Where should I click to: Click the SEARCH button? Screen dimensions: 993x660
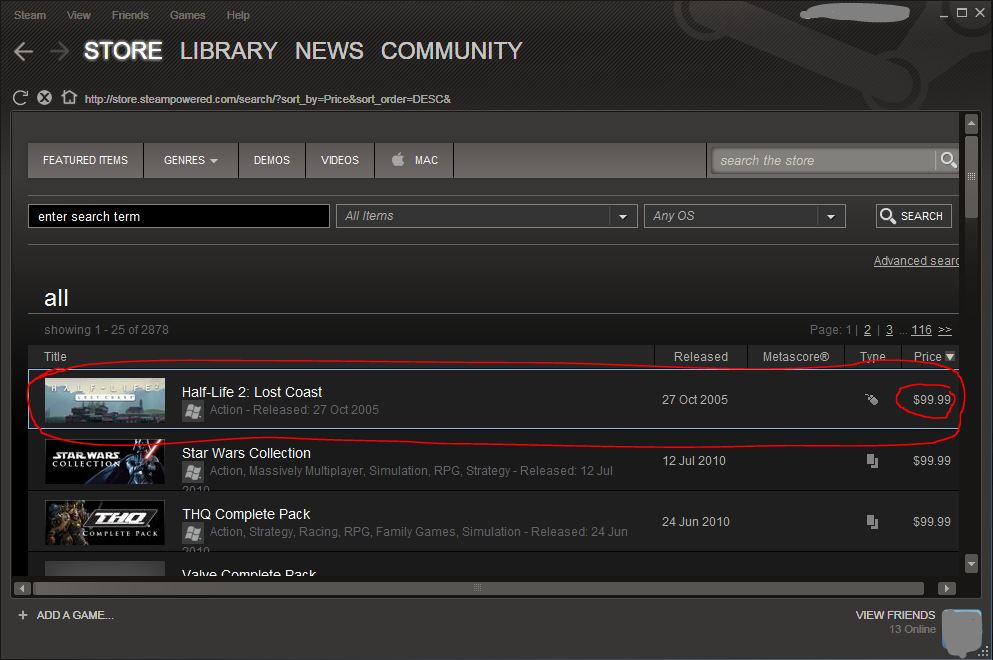pos(912,215)
